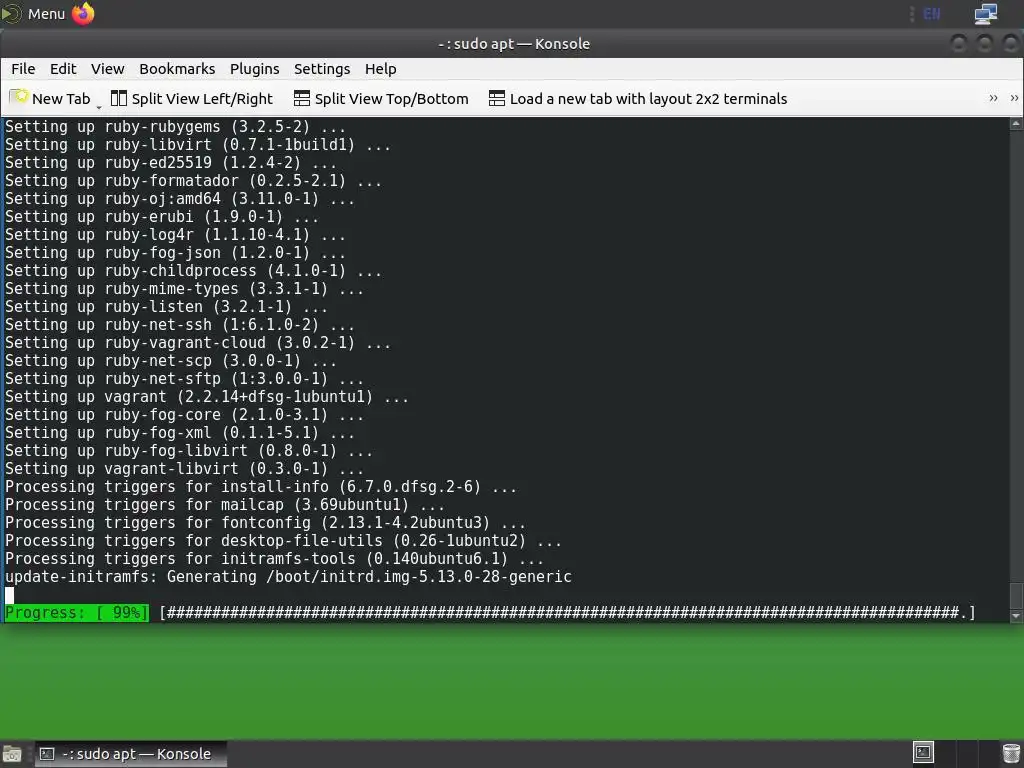Click the terminal scrollbar up arrow
Viewport: 1024px width, 768px height.
click(1016, 124)
